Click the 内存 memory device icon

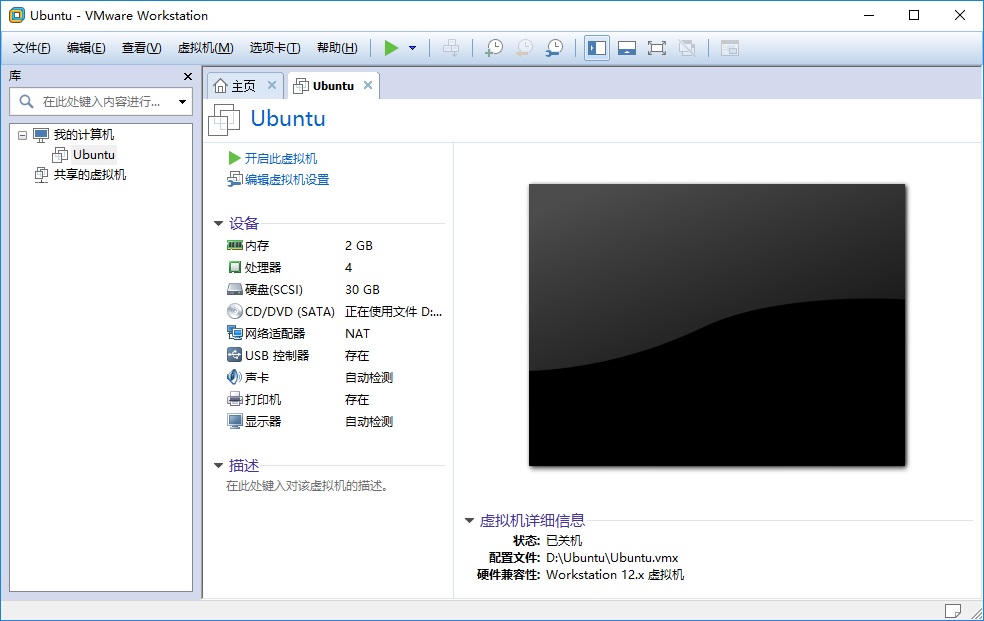click(x=235, y=245)
